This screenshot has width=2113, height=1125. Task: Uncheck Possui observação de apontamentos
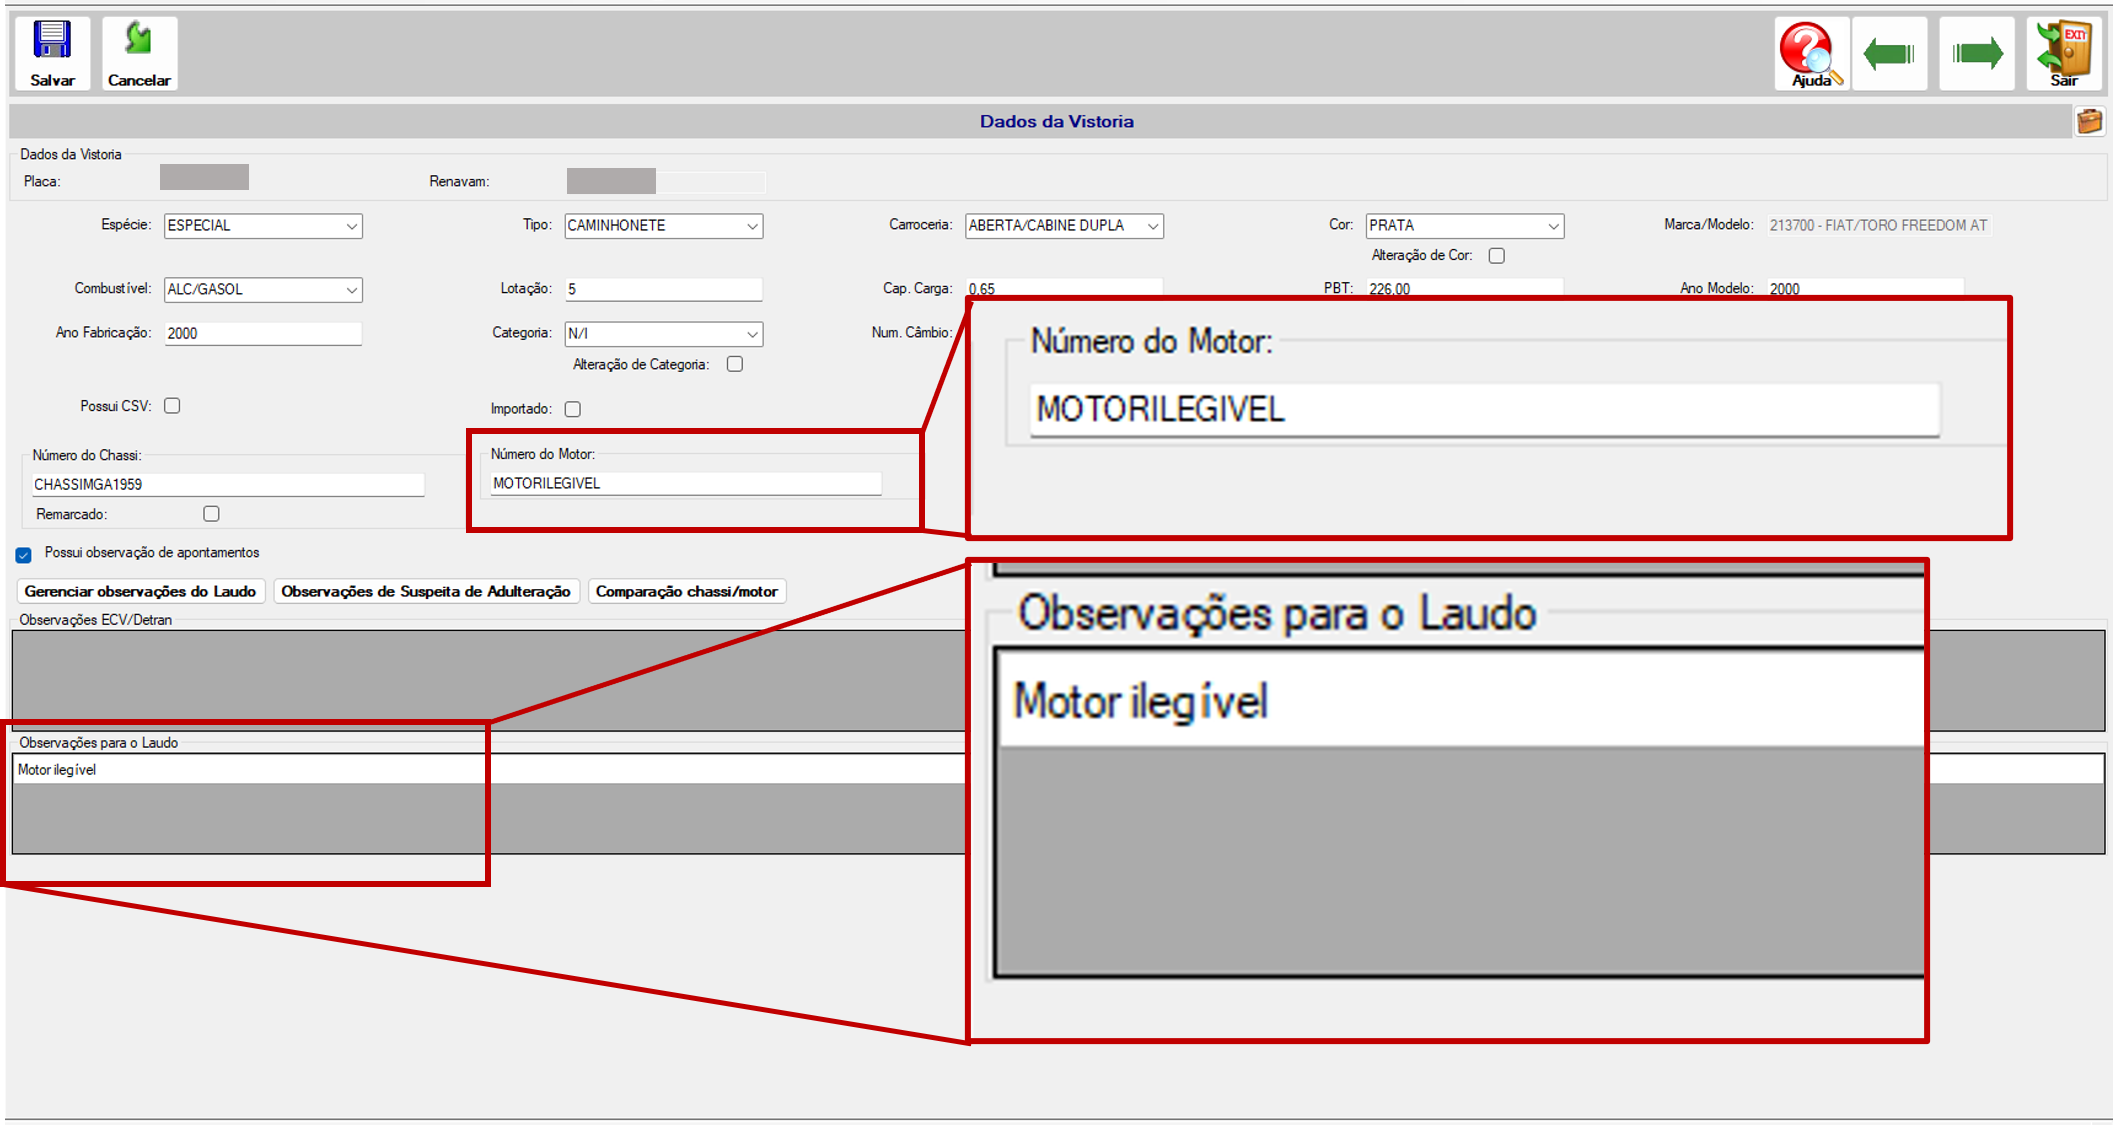(24, 555)
